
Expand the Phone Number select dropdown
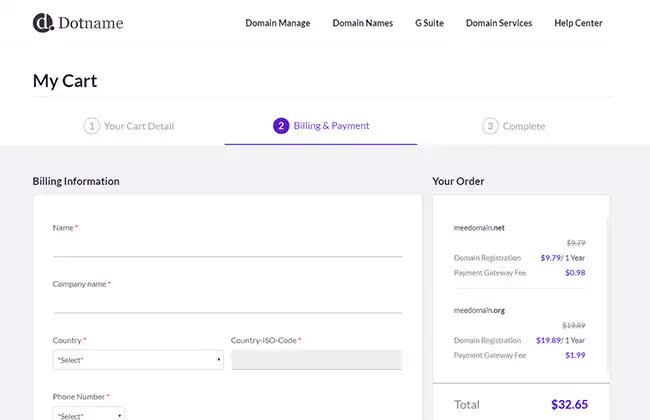[89, 413]
